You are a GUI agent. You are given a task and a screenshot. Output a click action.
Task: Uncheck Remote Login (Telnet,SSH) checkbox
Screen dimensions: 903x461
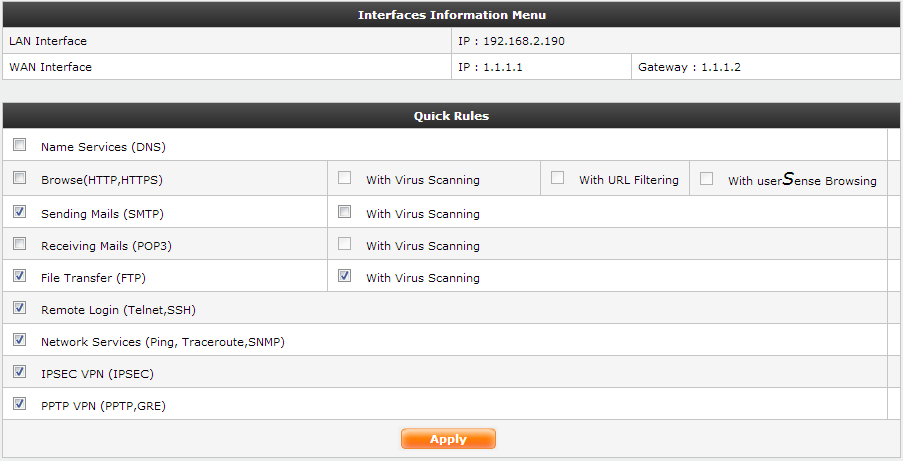[20, 308]
